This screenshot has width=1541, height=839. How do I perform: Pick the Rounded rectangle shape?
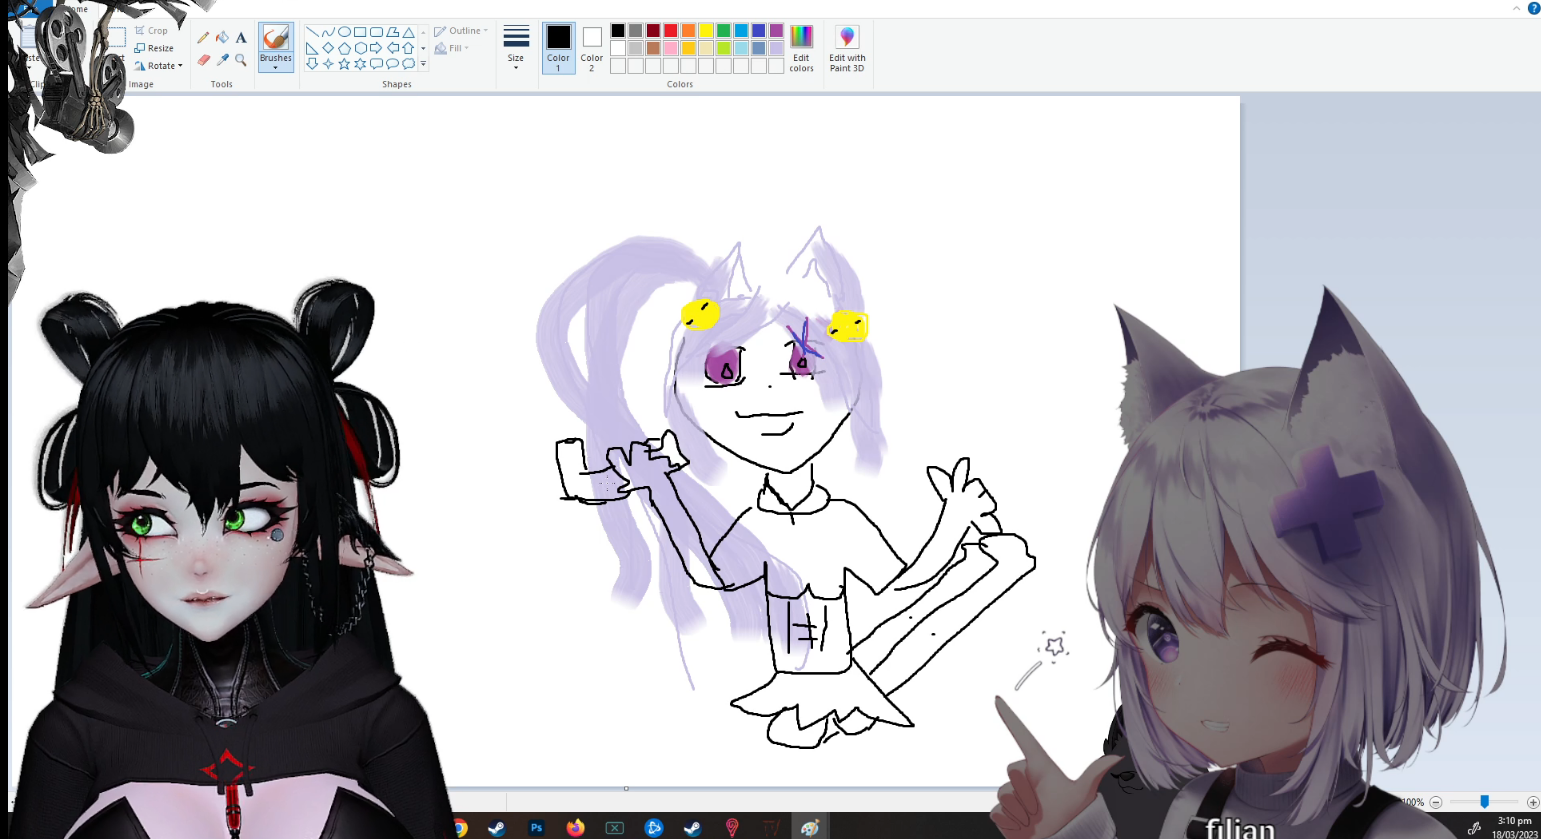point(376,32)
